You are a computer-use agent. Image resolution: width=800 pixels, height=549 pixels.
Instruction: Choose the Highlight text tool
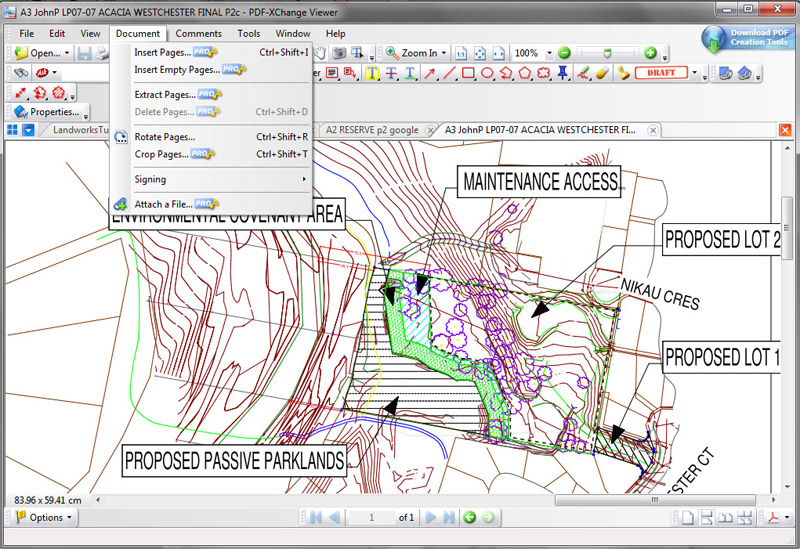point(372,73)
